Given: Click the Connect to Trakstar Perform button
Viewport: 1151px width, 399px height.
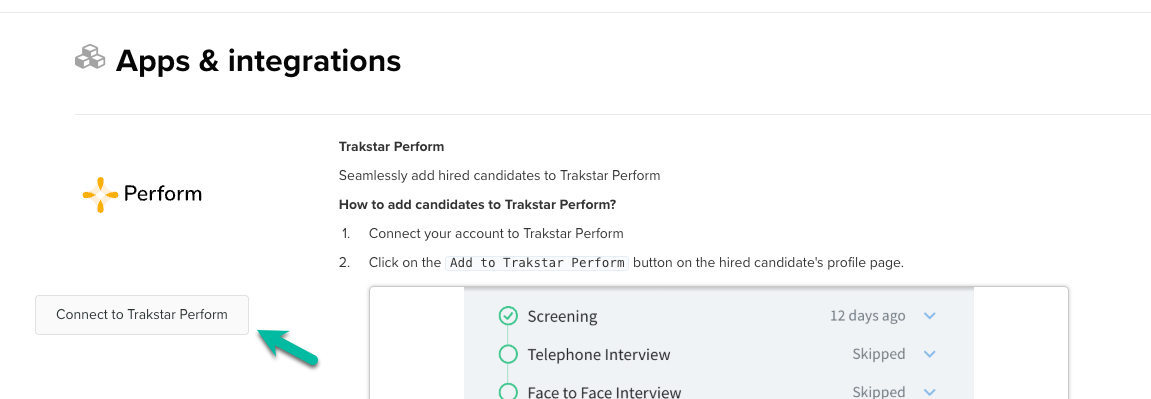Looking at the screenshot, I should (x=142, y=315).
